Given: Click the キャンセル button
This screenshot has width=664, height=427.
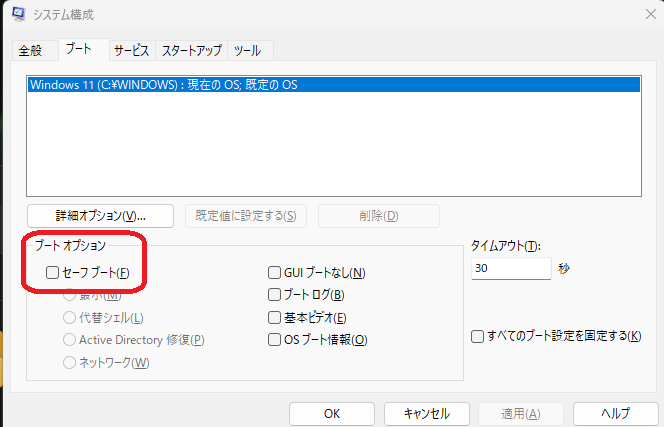Looking at the screenshot, I should pyautogui.click(x=427, y=414).
